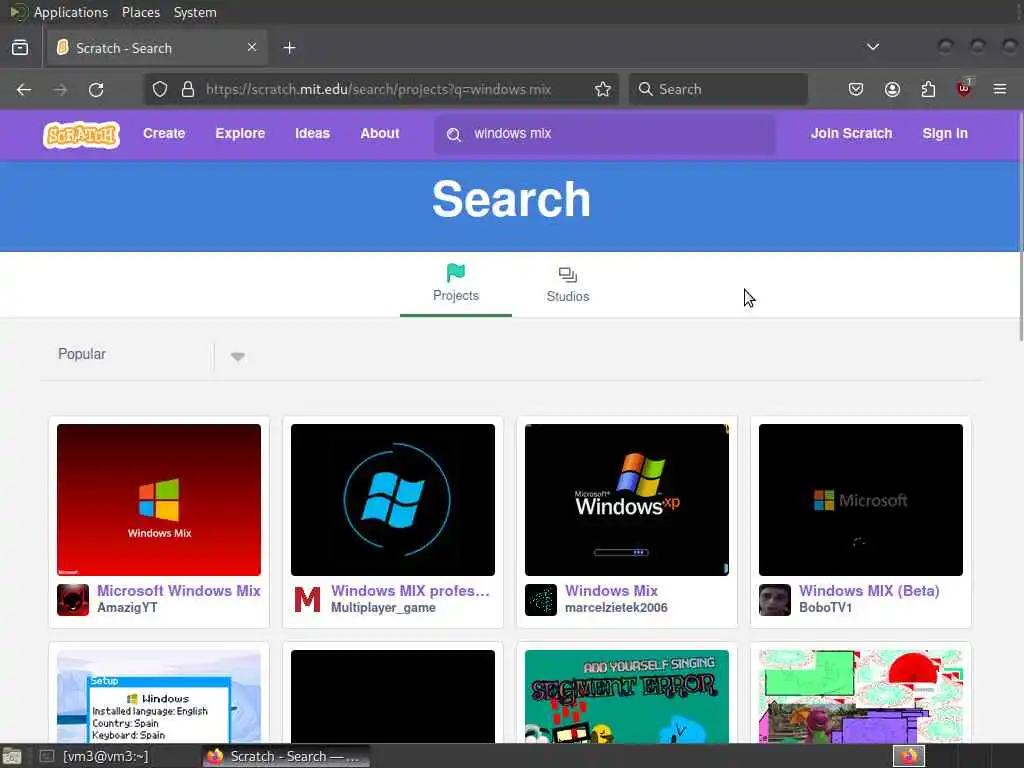Viewport: 1024px width, 768px height.
Task: Click the Multiplayer_game username
Action: (383, 607)
